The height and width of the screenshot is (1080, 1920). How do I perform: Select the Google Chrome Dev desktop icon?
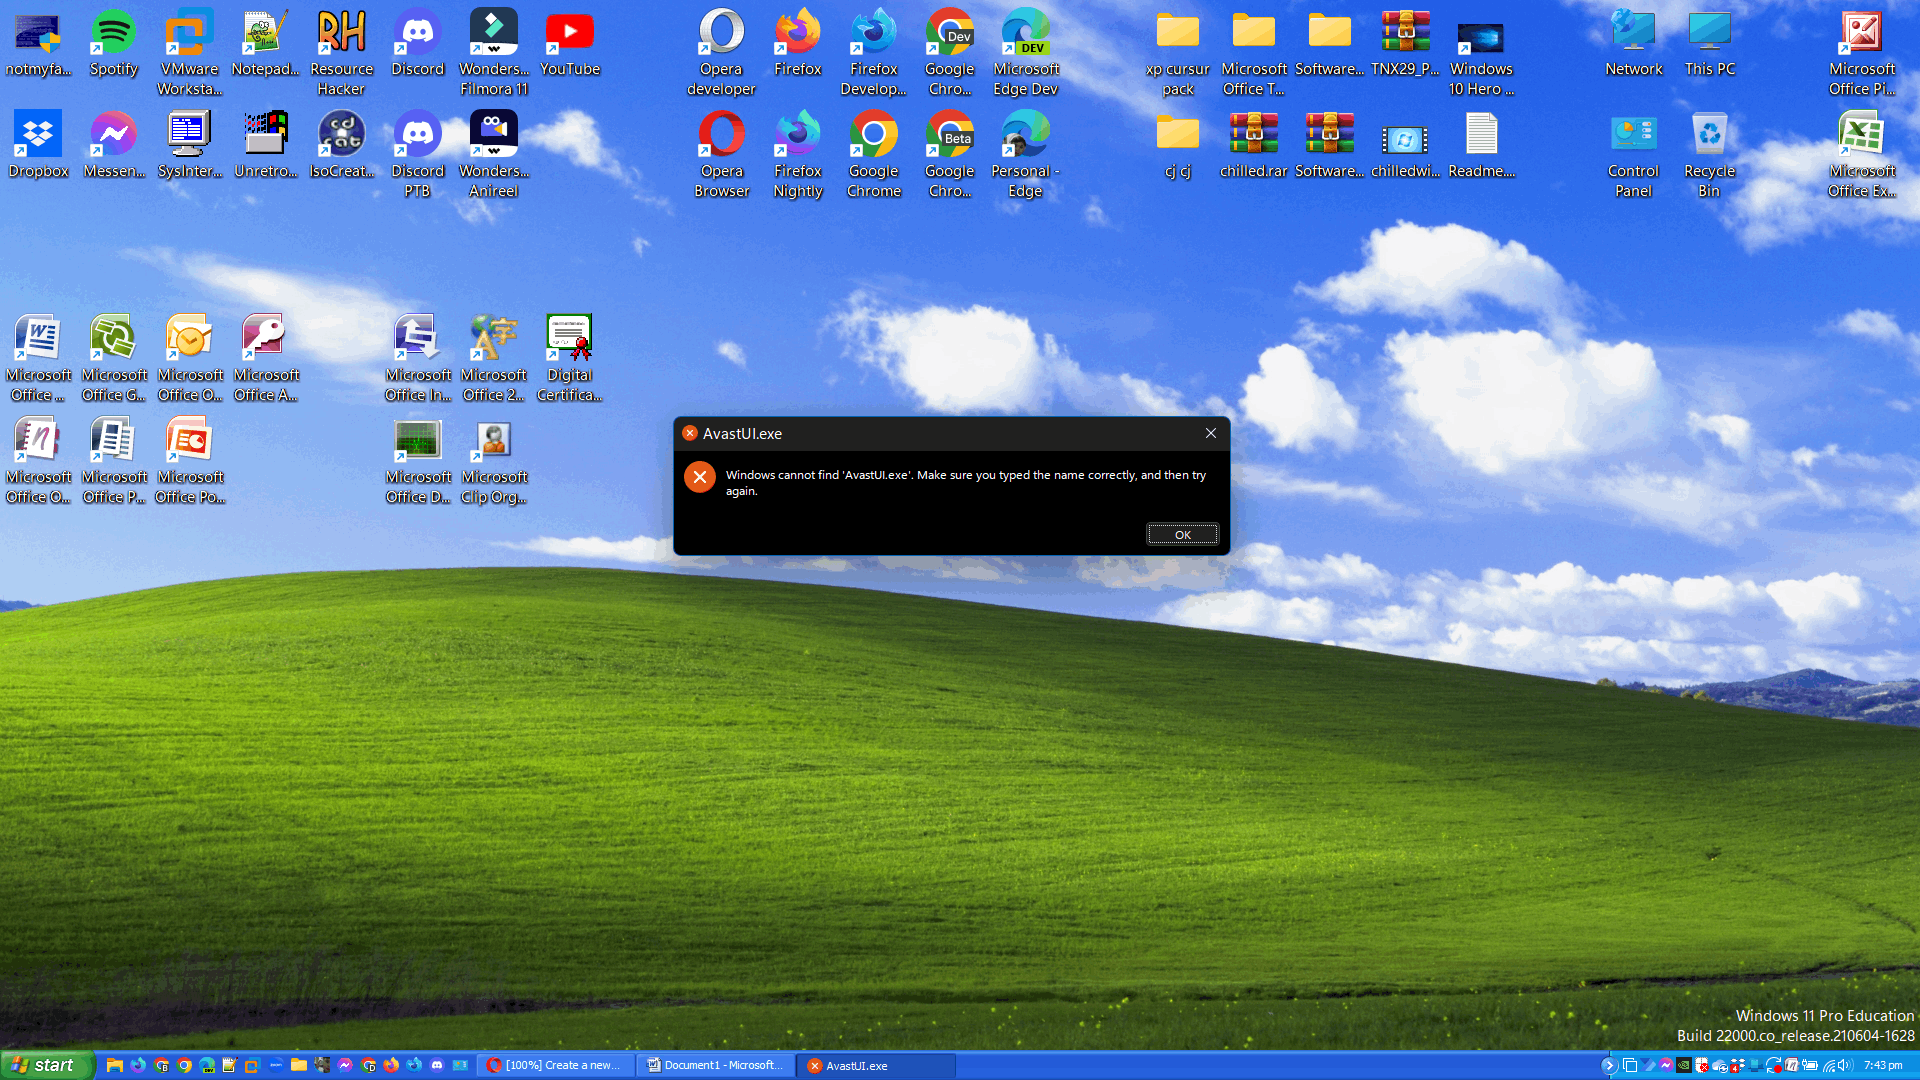click(950, 53)
